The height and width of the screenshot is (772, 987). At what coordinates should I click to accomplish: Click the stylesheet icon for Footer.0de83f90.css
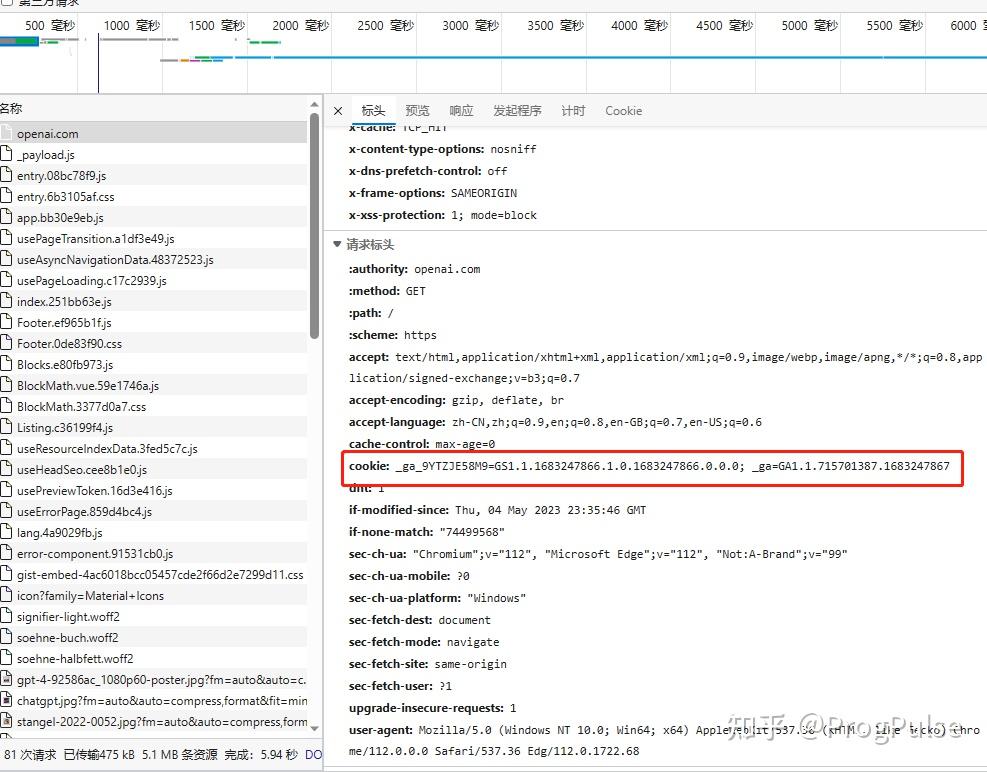pyautogui.click(x=9, y=343)
